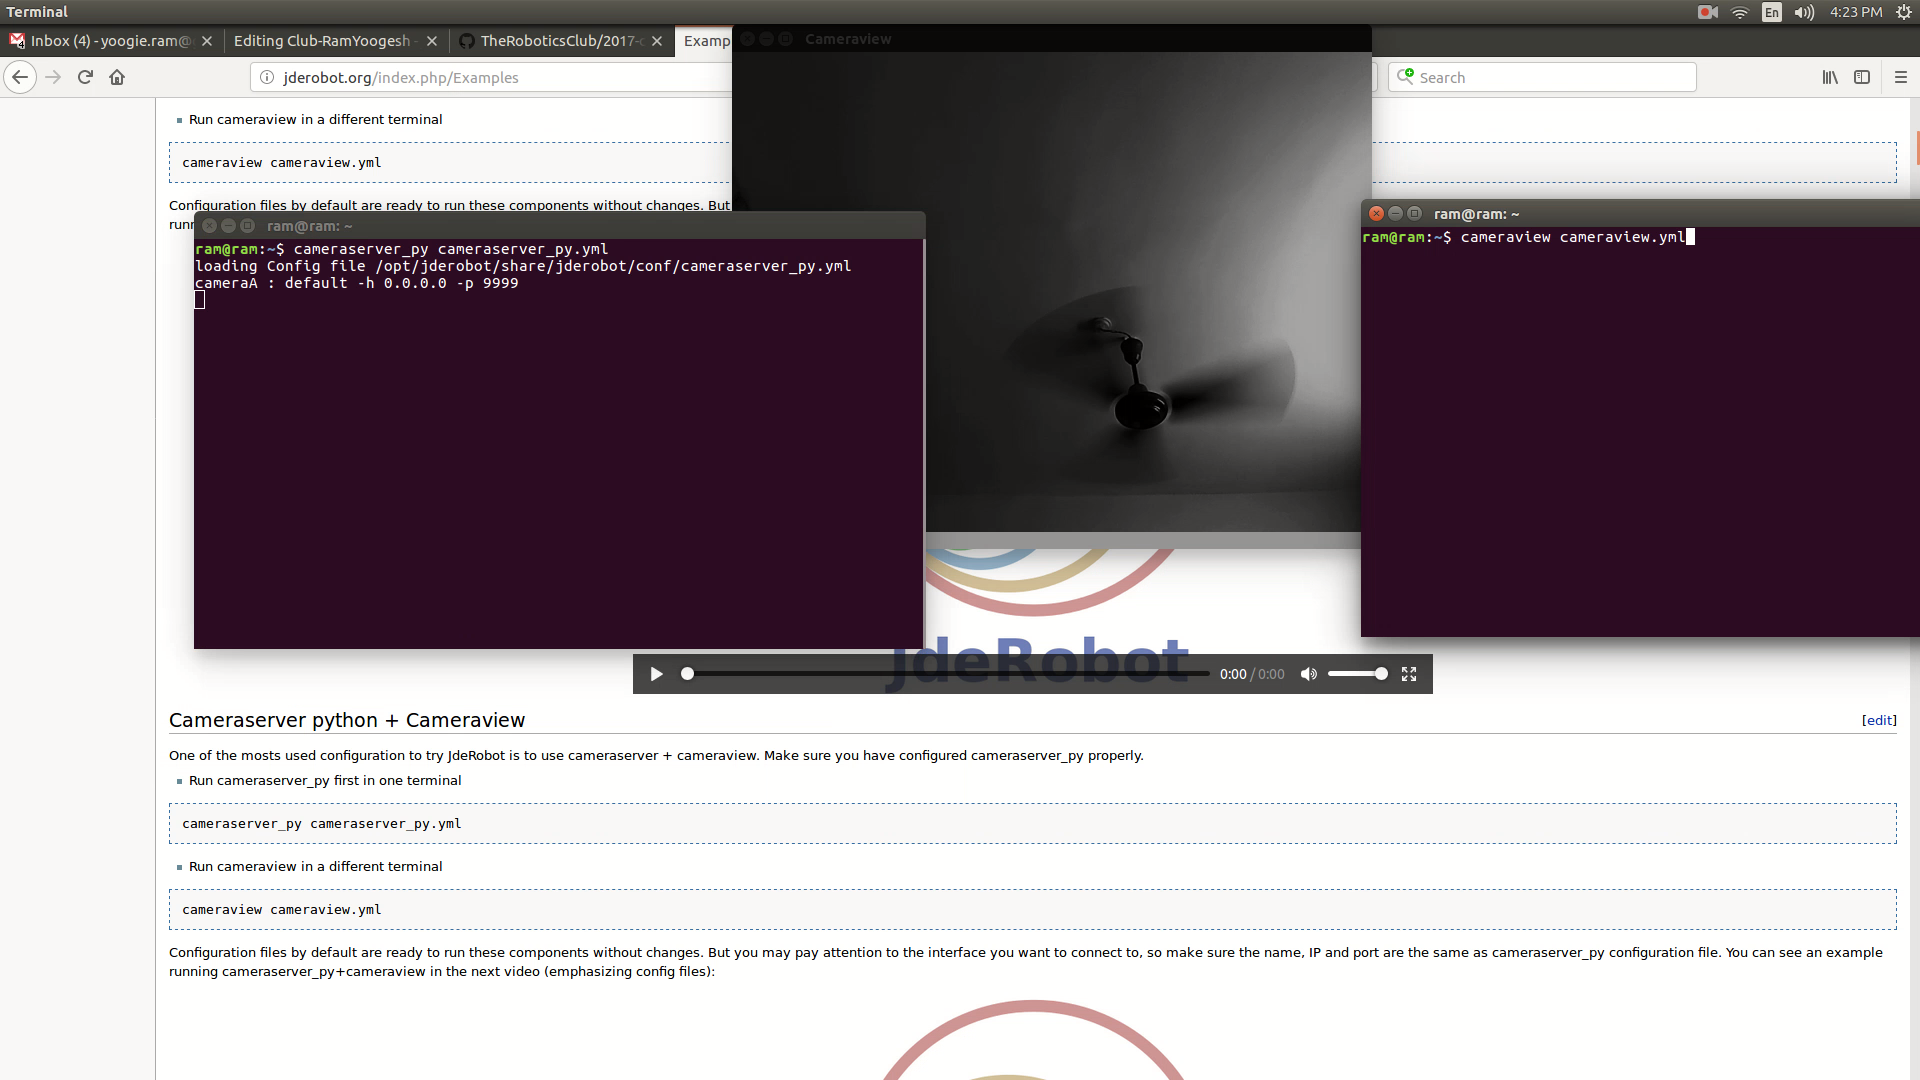Go to the Firefox home page
Viewport: 1920px width, 1080px height.
[117, 77]
